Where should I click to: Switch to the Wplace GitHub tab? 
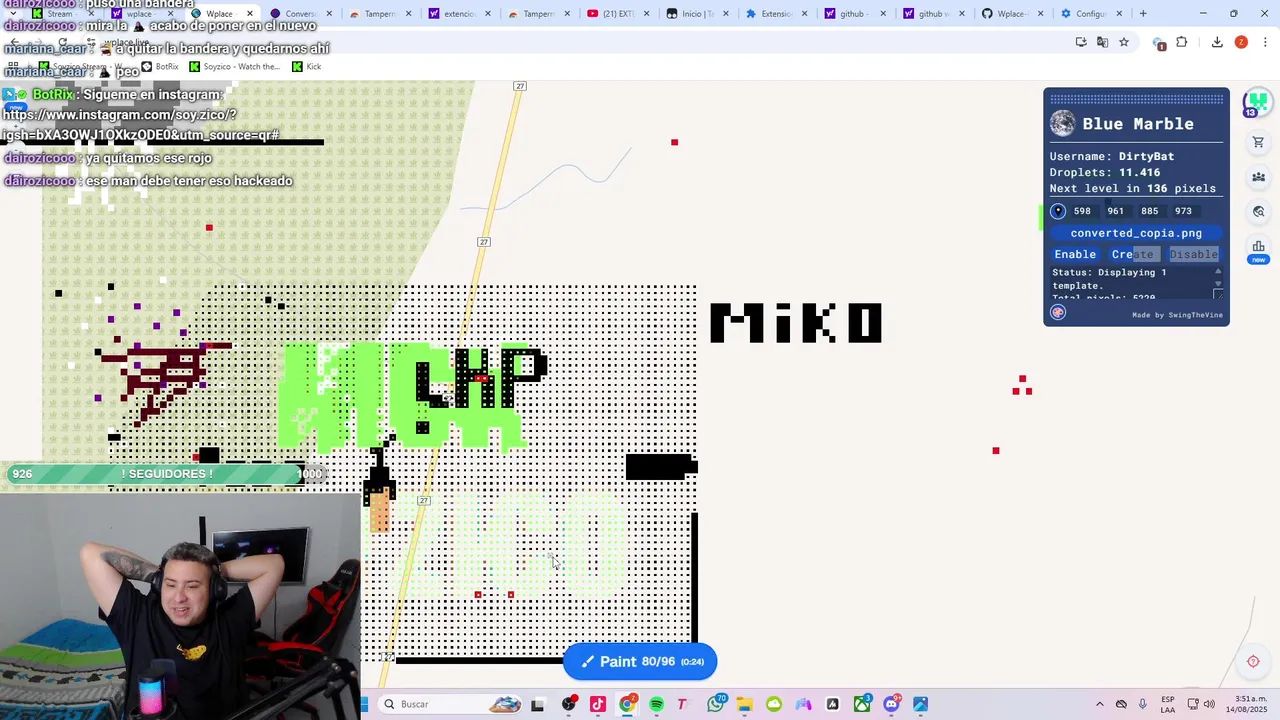[x=1010, y=14]
